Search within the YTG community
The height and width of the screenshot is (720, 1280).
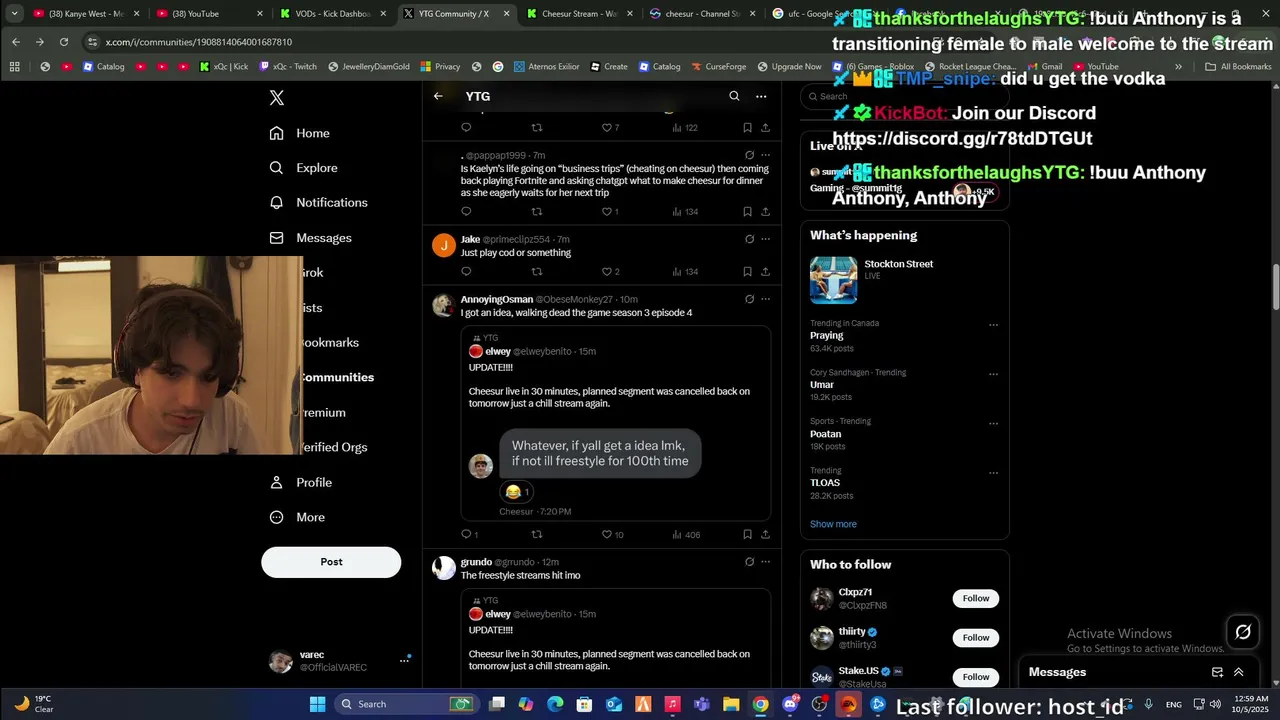click(734, 96)
